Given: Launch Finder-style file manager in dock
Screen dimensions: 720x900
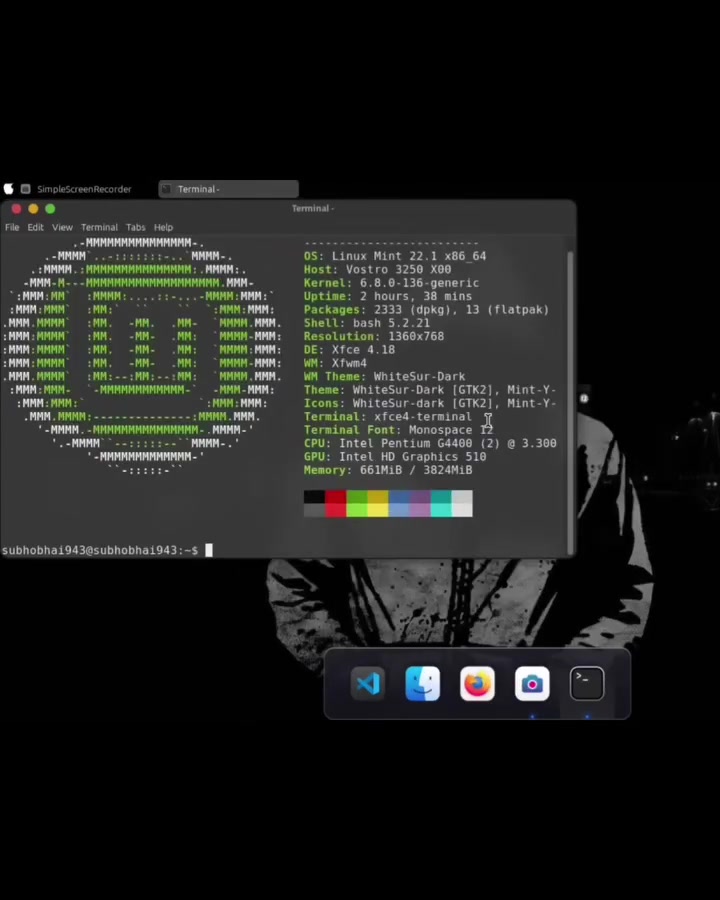Looking at the screenshot, I should [x=423, y=684].
